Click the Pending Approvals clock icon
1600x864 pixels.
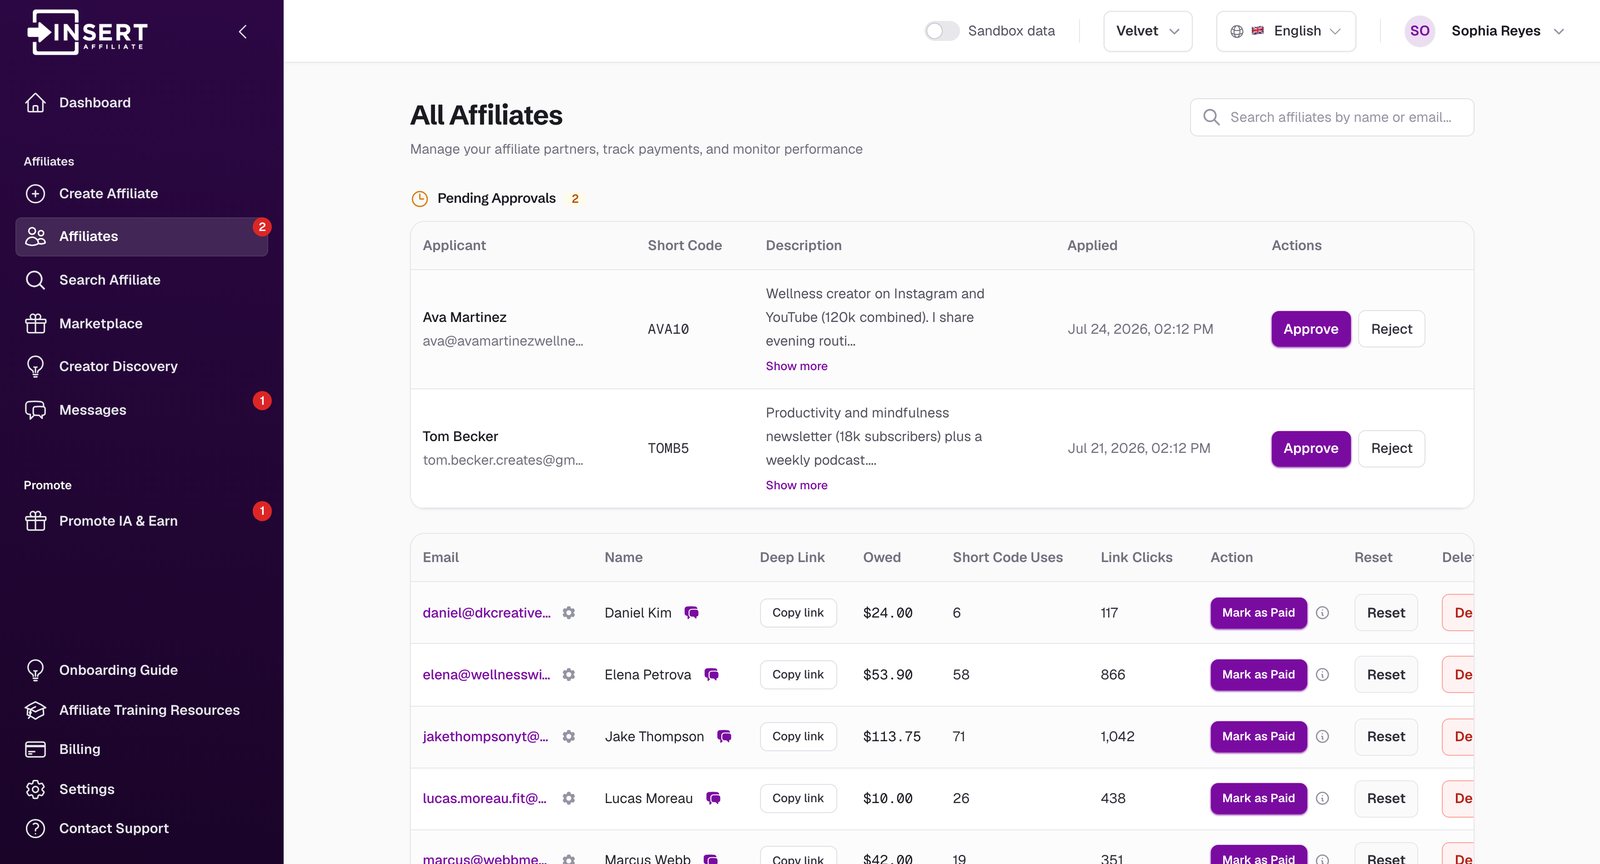click(420, 199)
